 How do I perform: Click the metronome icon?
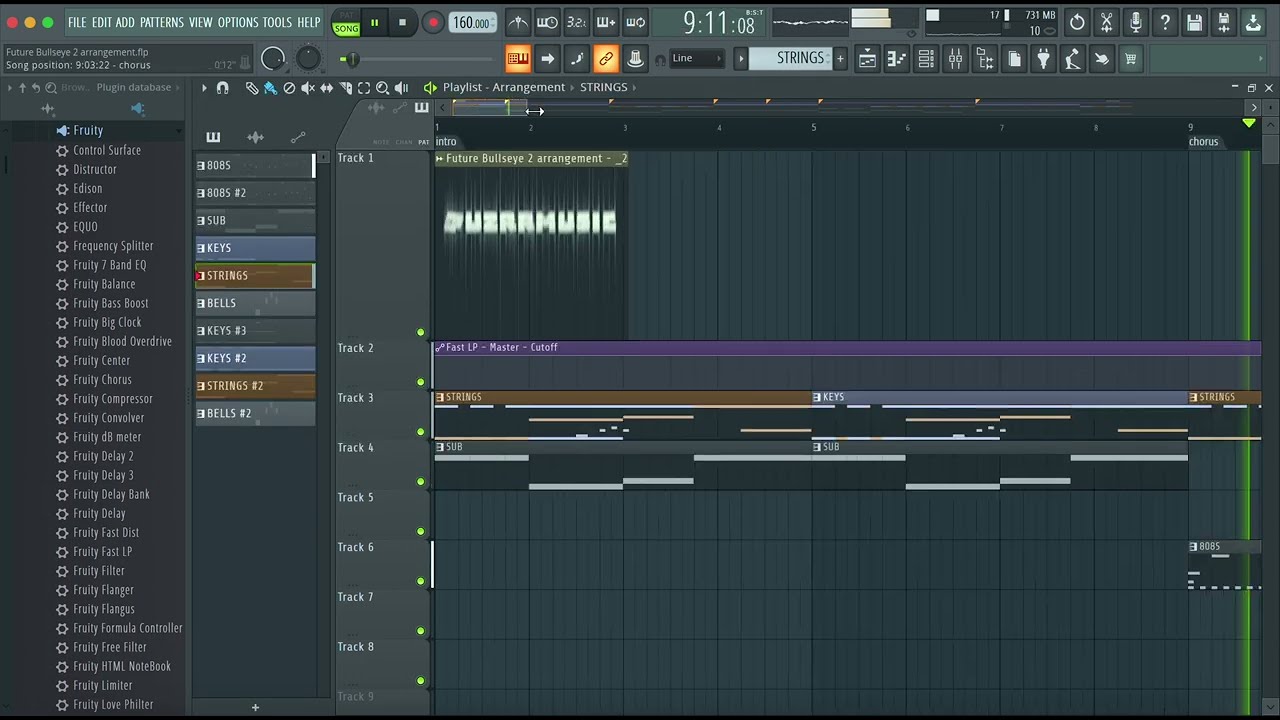(518, 22)
